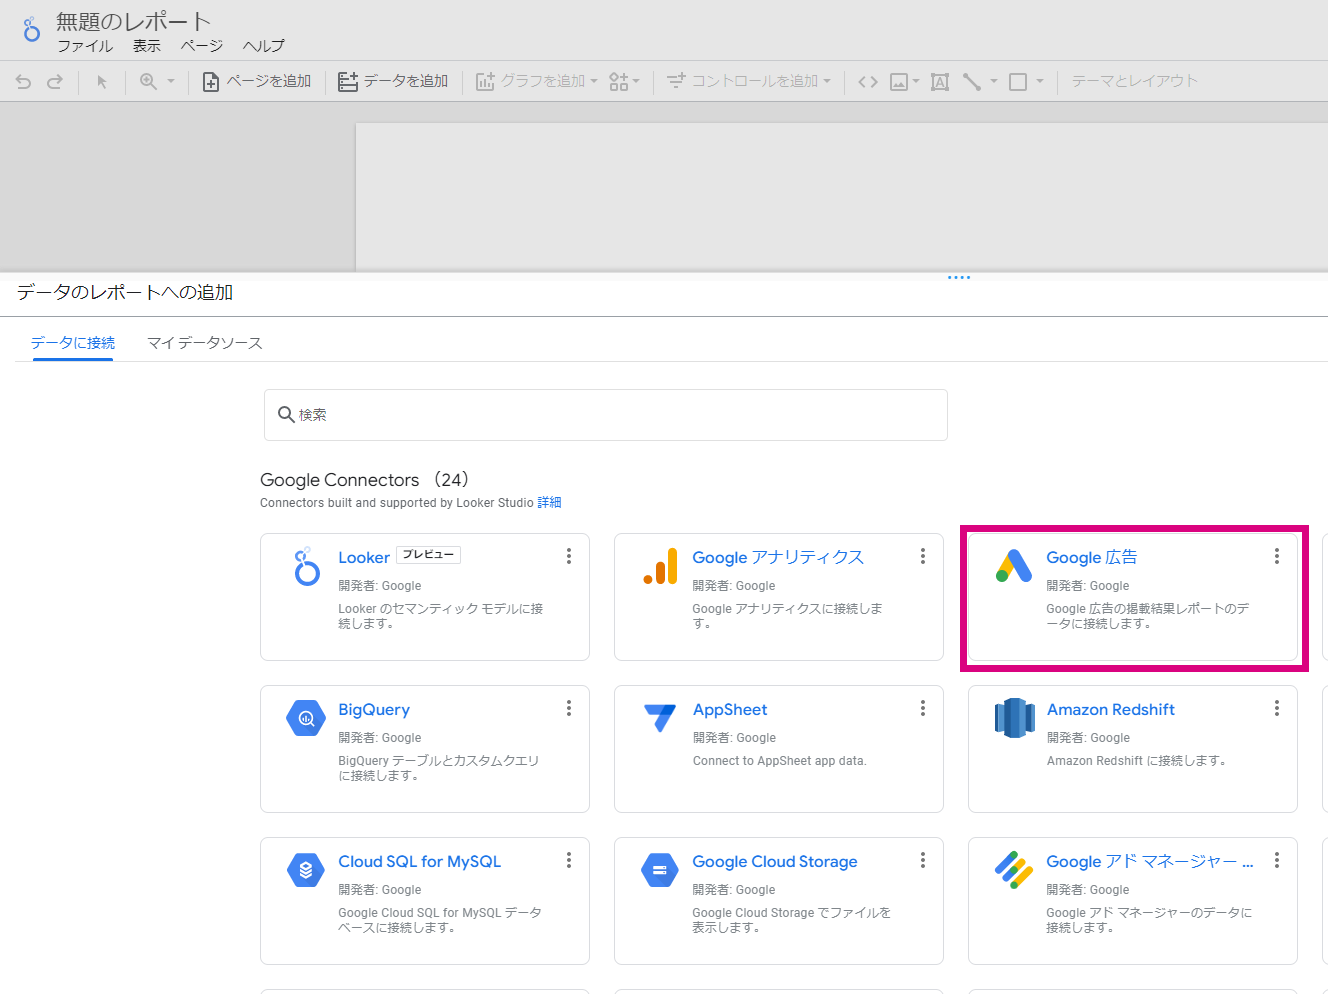Click ページを追加 to add a page

tap(257, 82)
